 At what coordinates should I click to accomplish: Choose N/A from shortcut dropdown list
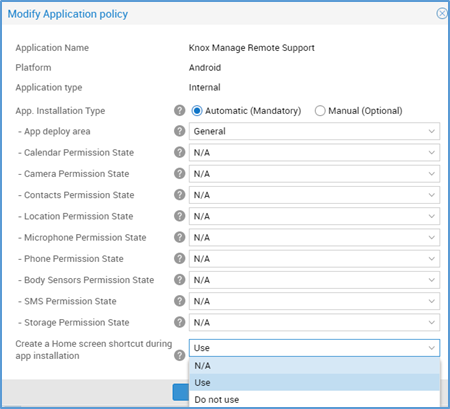click(314, 366)
